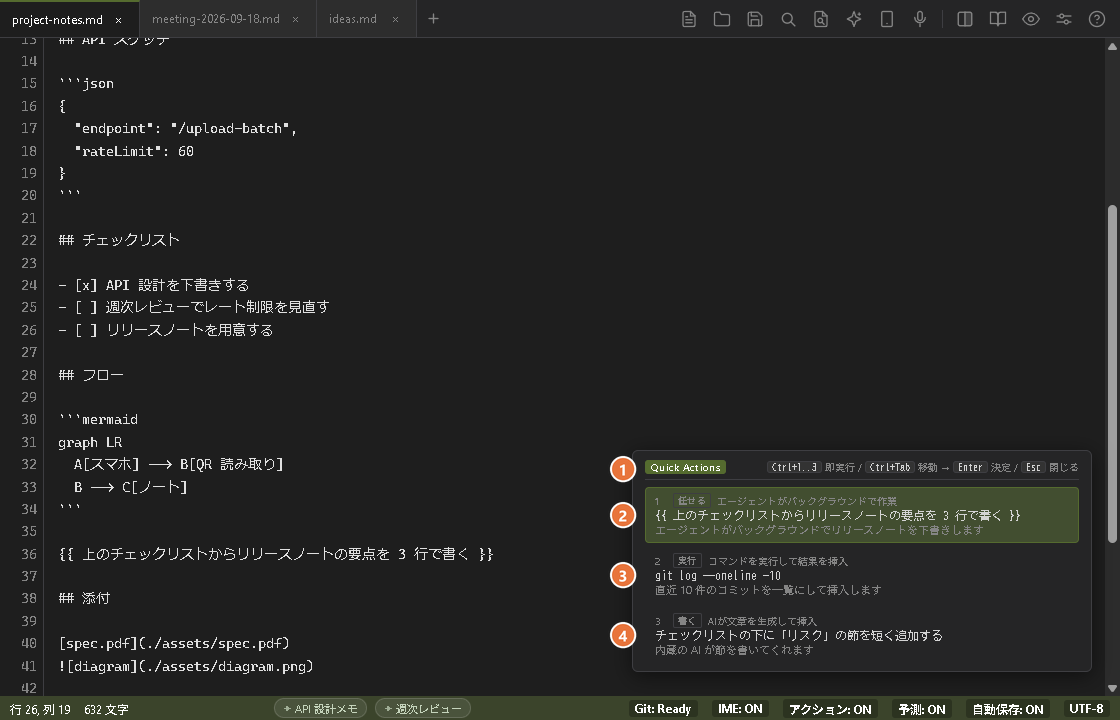
Task: Click the 632 文字 character count
Action: pyautogui.click(x=106, y=709)
